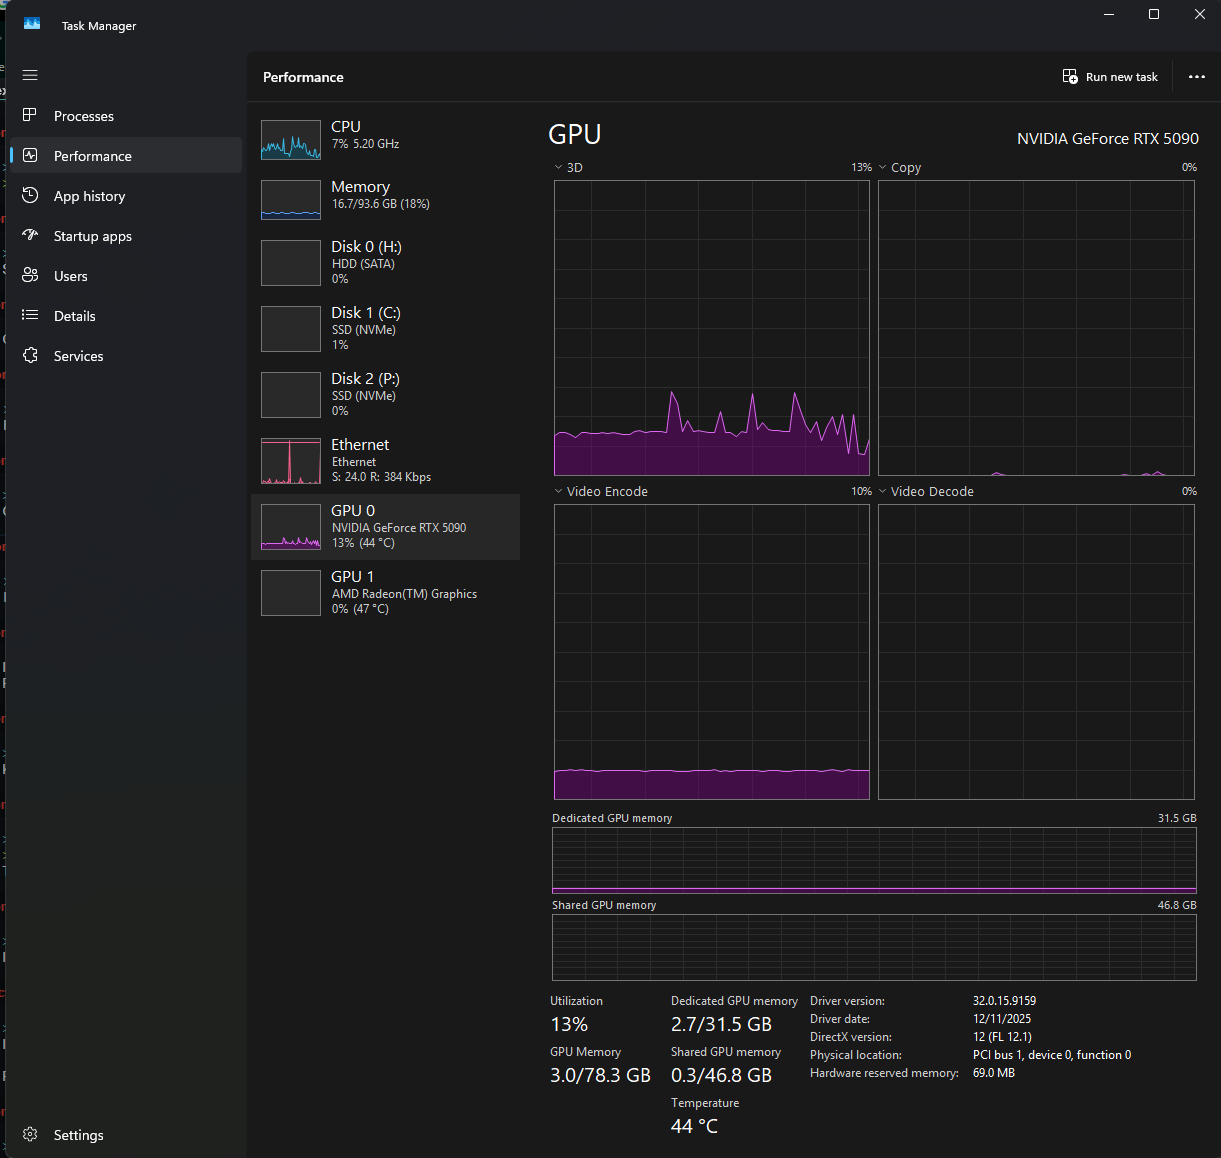Select Disk 2 (P:) SSD entry
This screenshot has height=1158, width=1221.
[385, 396]
